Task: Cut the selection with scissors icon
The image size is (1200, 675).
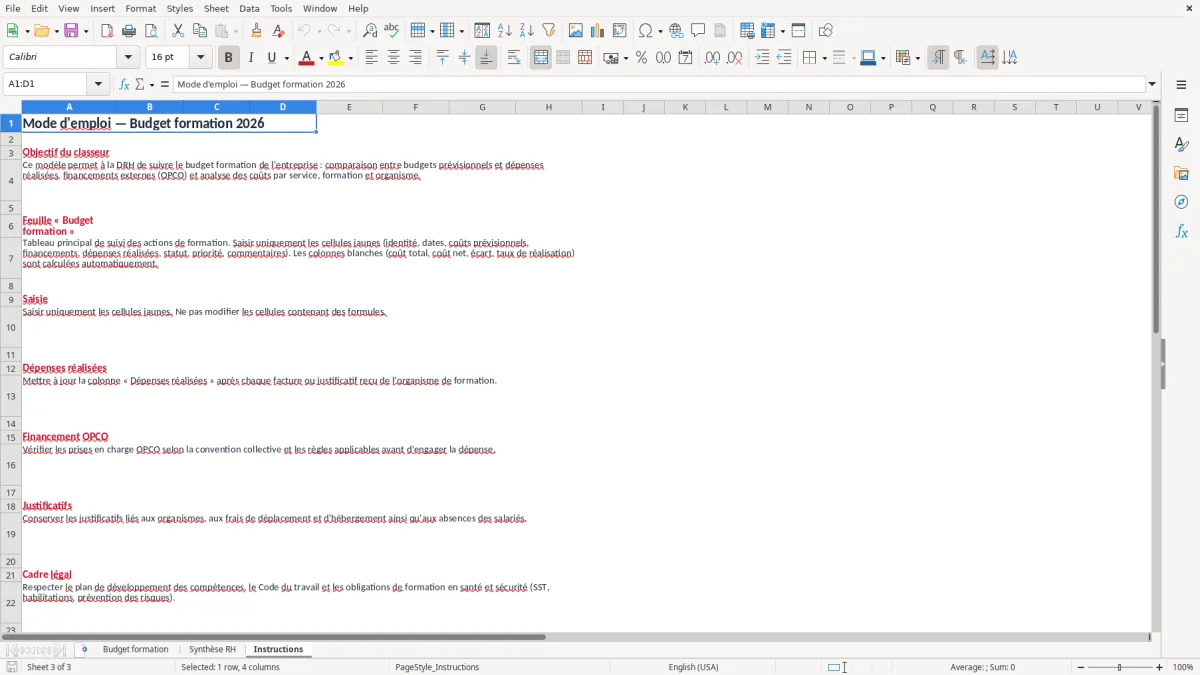Action: point(178,31)
